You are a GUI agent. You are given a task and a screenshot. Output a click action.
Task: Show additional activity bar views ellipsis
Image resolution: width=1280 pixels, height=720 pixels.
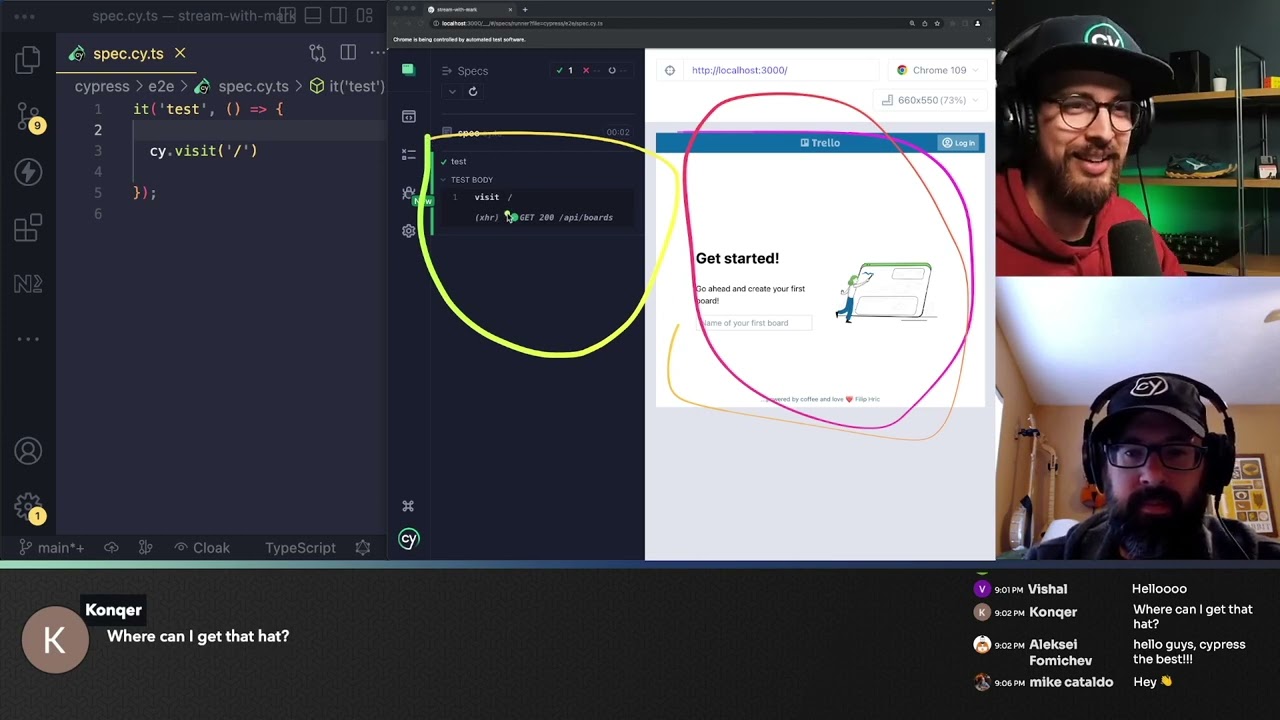tap(28, 339)
